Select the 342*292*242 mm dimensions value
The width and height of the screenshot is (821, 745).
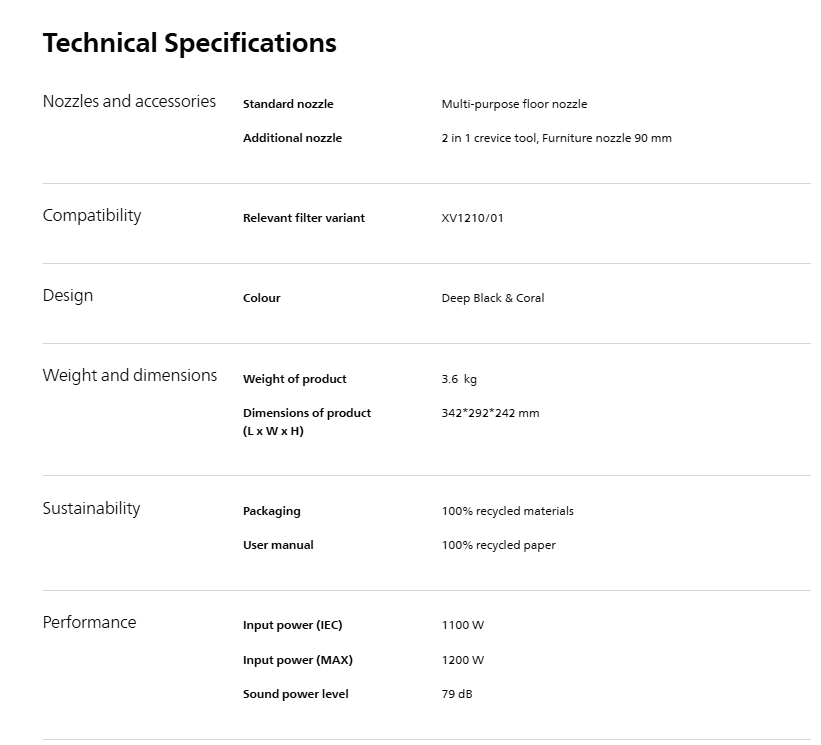coord(490,413)
